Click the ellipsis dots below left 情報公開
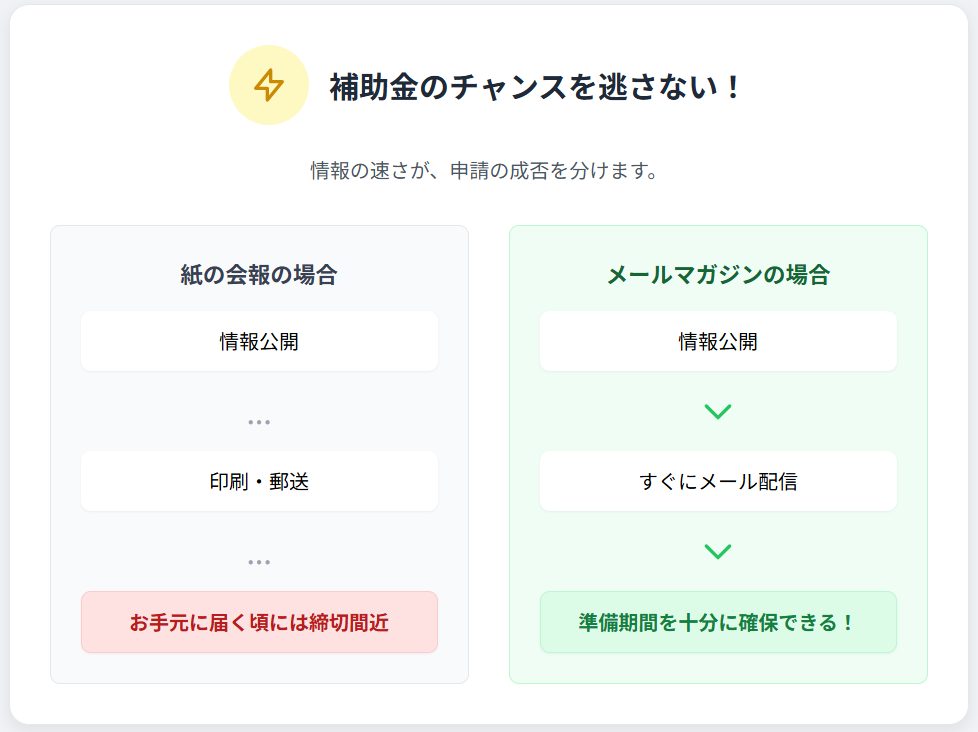This screenshot has height=732, width=978. coord(259,422)
